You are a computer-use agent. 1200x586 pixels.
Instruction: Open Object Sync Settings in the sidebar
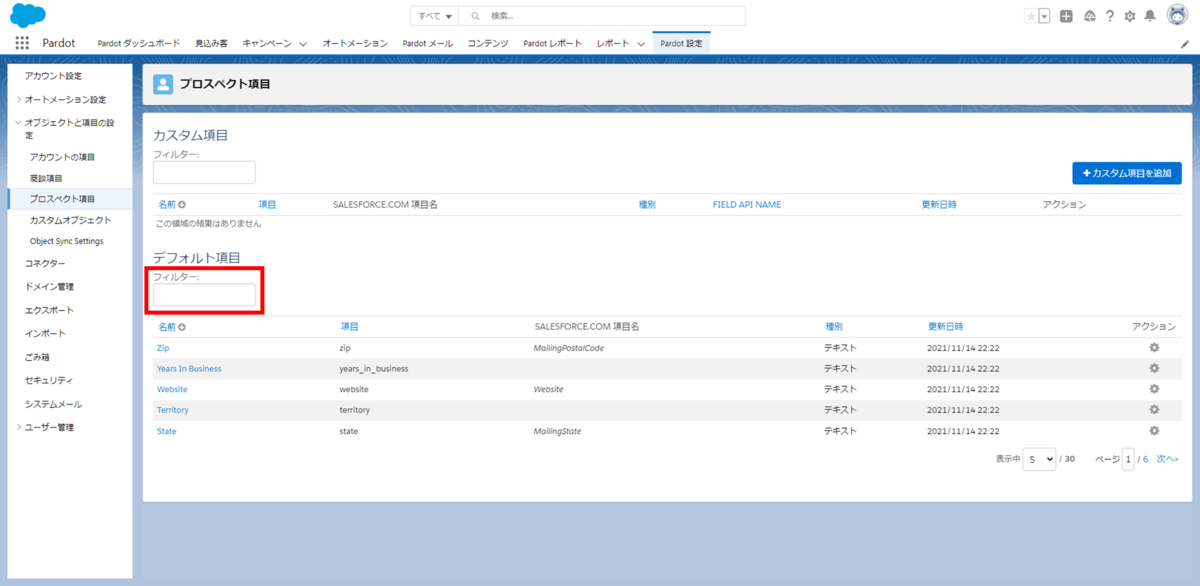click(x=66, y=241)
